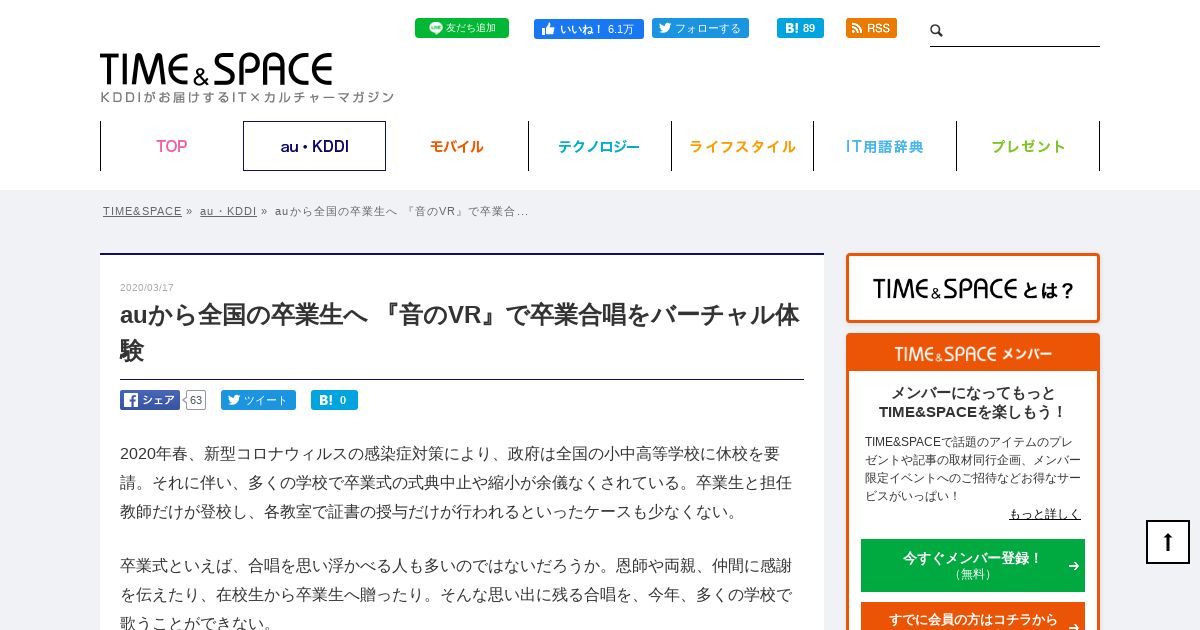Click the LINE add friend button
Image resolution: width=1200 pixels, height=630 pixels.
pos(462,28)
